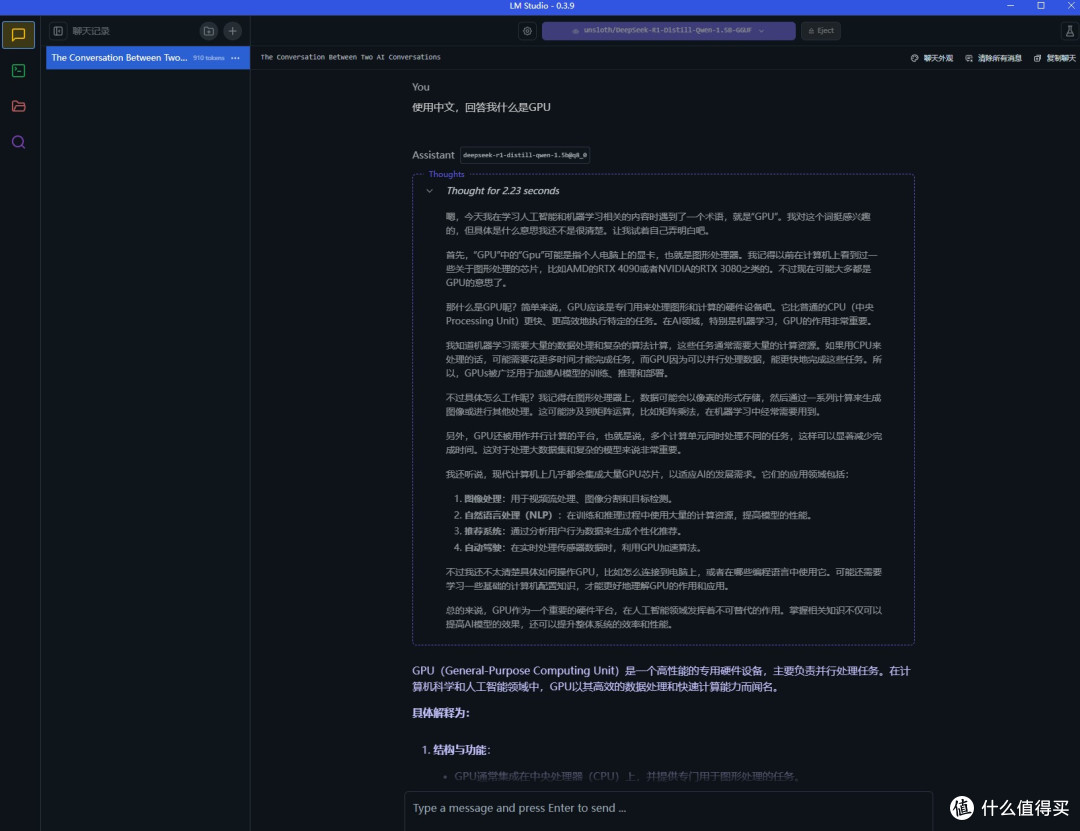This screenshot has height=831, width=1080.
Task: Click the Assistant label
Action: click(433, 155)
